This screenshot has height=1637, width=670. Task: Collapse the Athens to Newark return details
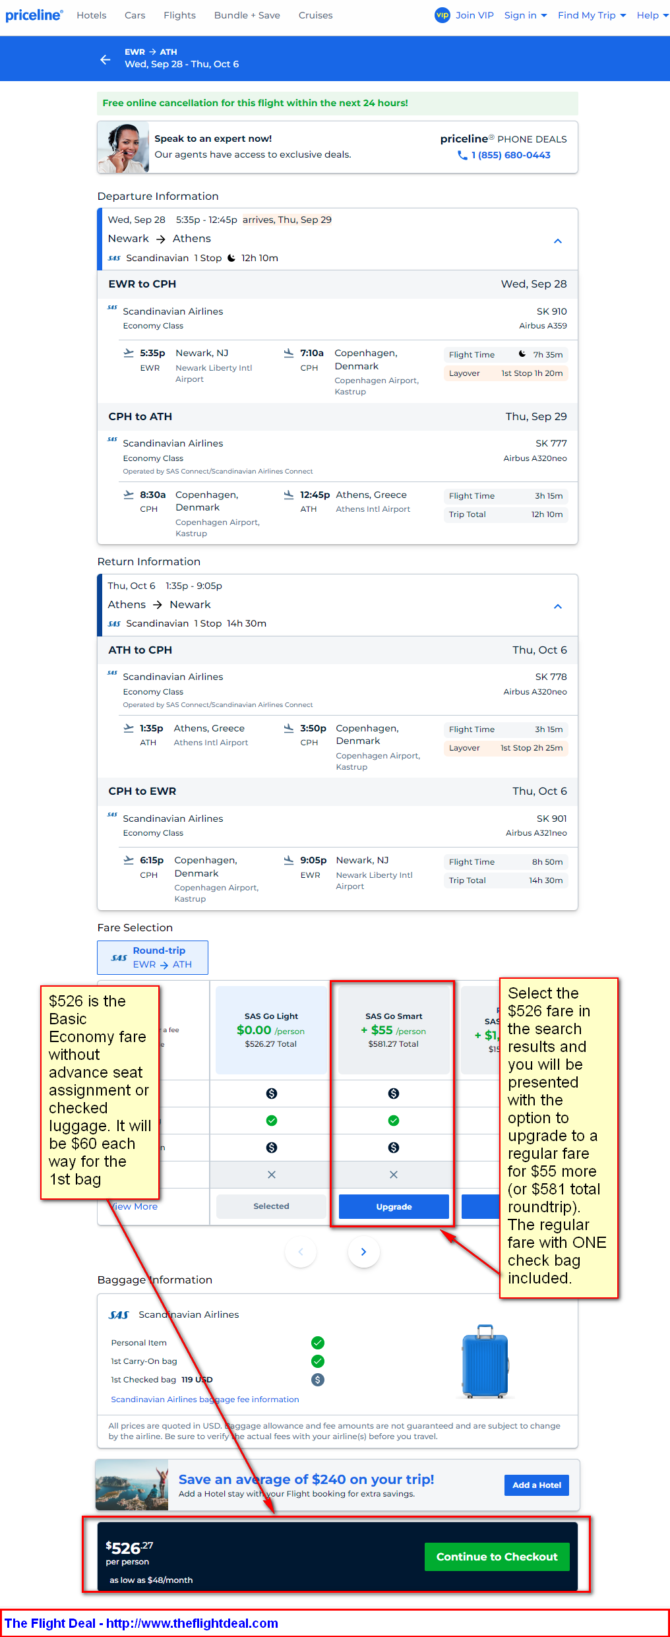click(x=558, y=606)
